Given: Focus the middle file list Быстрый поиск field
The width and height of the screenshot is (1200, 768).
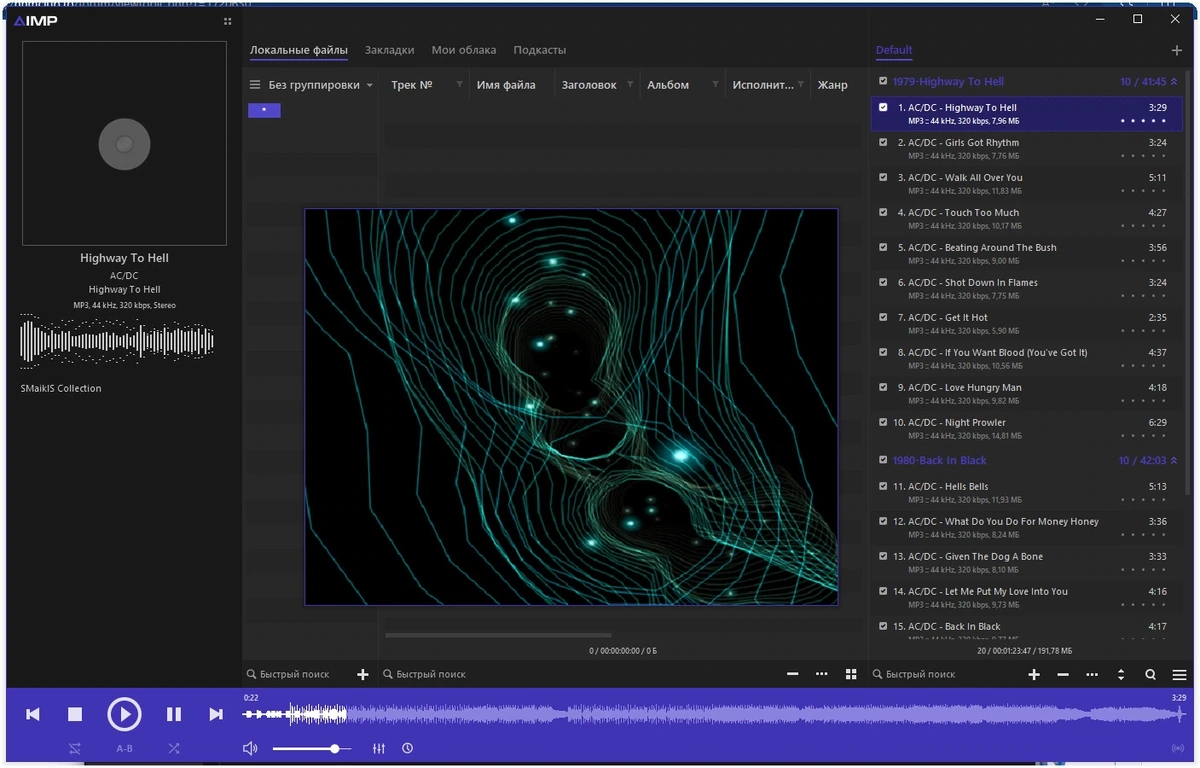Looking at the screenshot, I should click(580, 674).
